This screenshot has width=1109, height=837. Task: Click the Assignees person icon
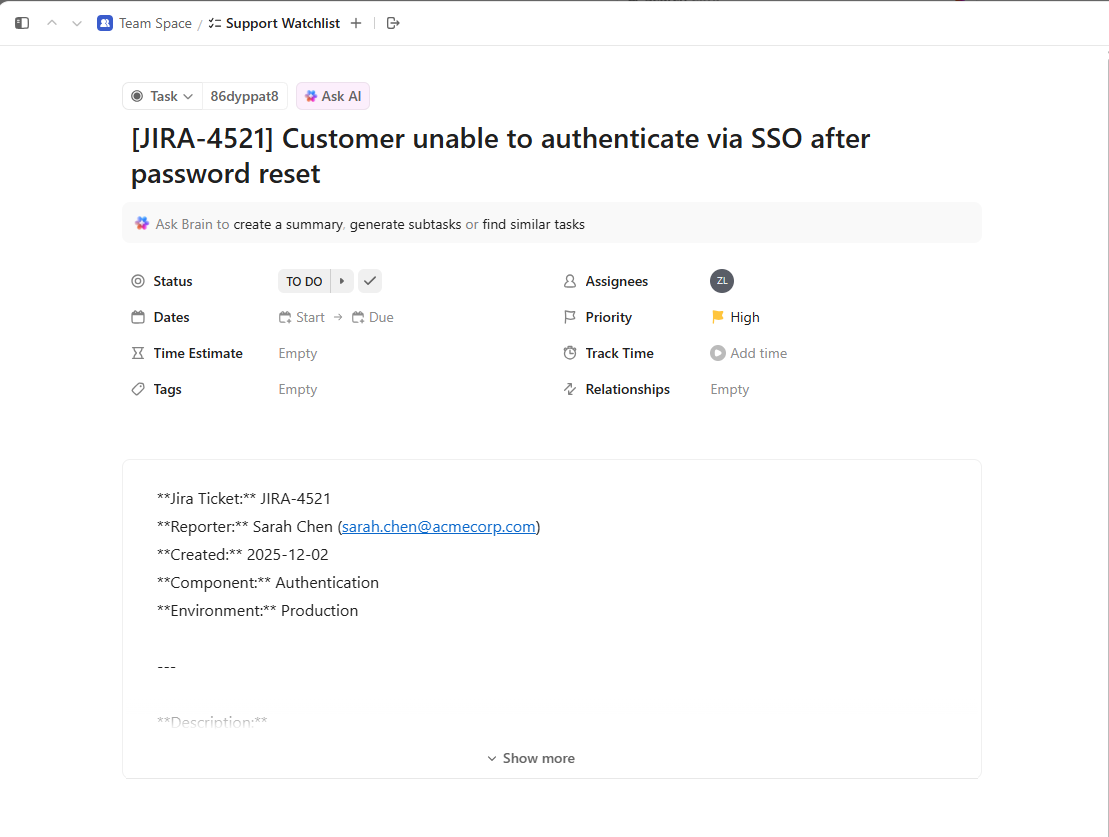coord(569,281)
